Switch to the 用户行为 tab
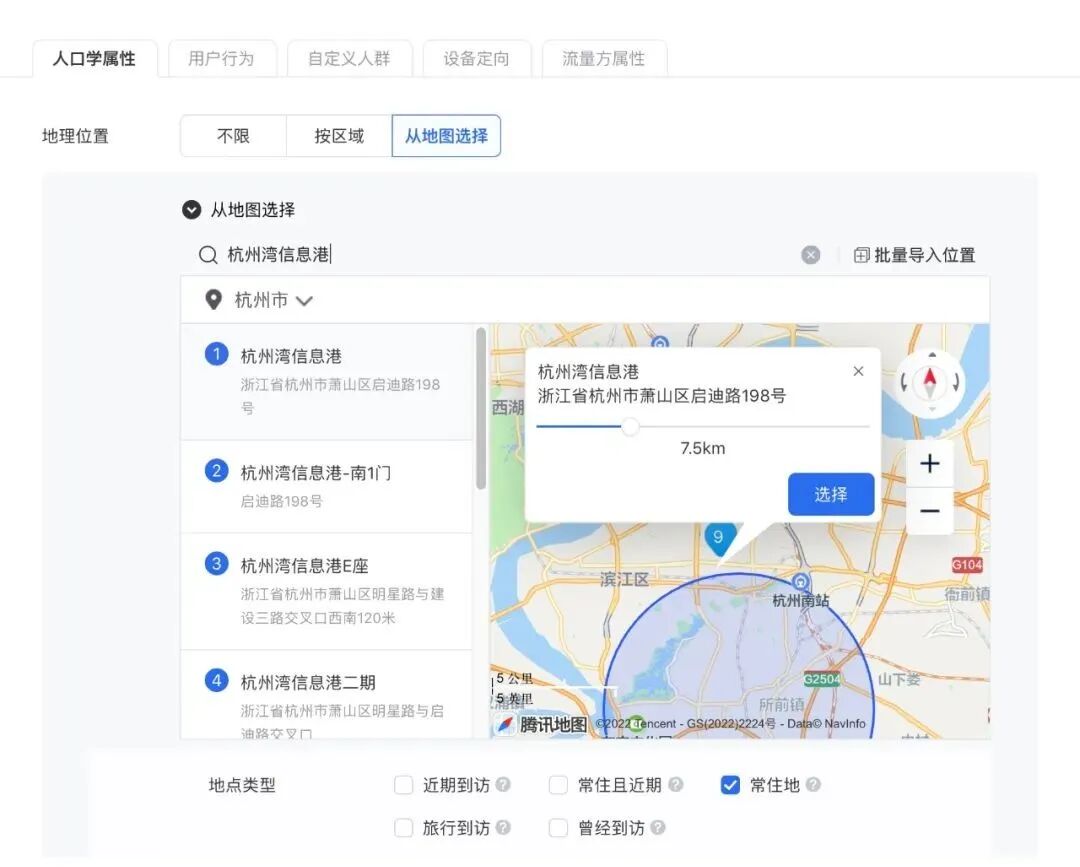1080x867 pixels. point(222,57)
